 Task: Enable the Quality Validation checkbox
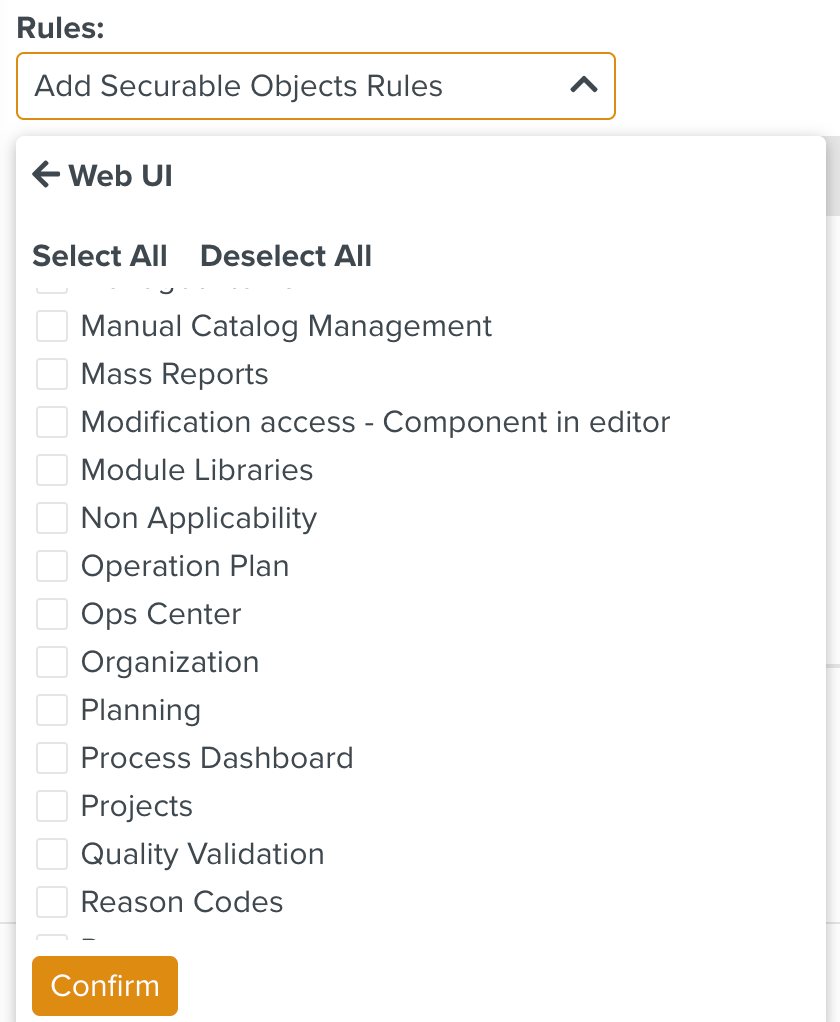coord(52,854)
